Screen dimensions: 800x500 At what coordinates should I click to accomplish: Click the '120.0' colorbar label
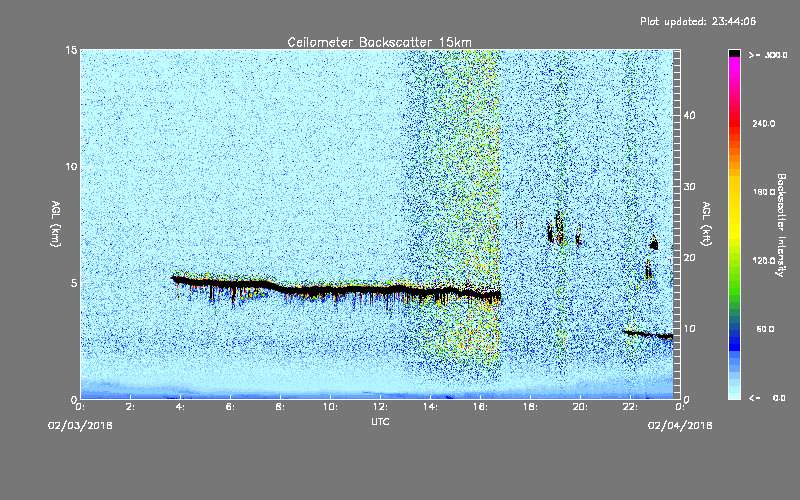[x=764, y=261]
